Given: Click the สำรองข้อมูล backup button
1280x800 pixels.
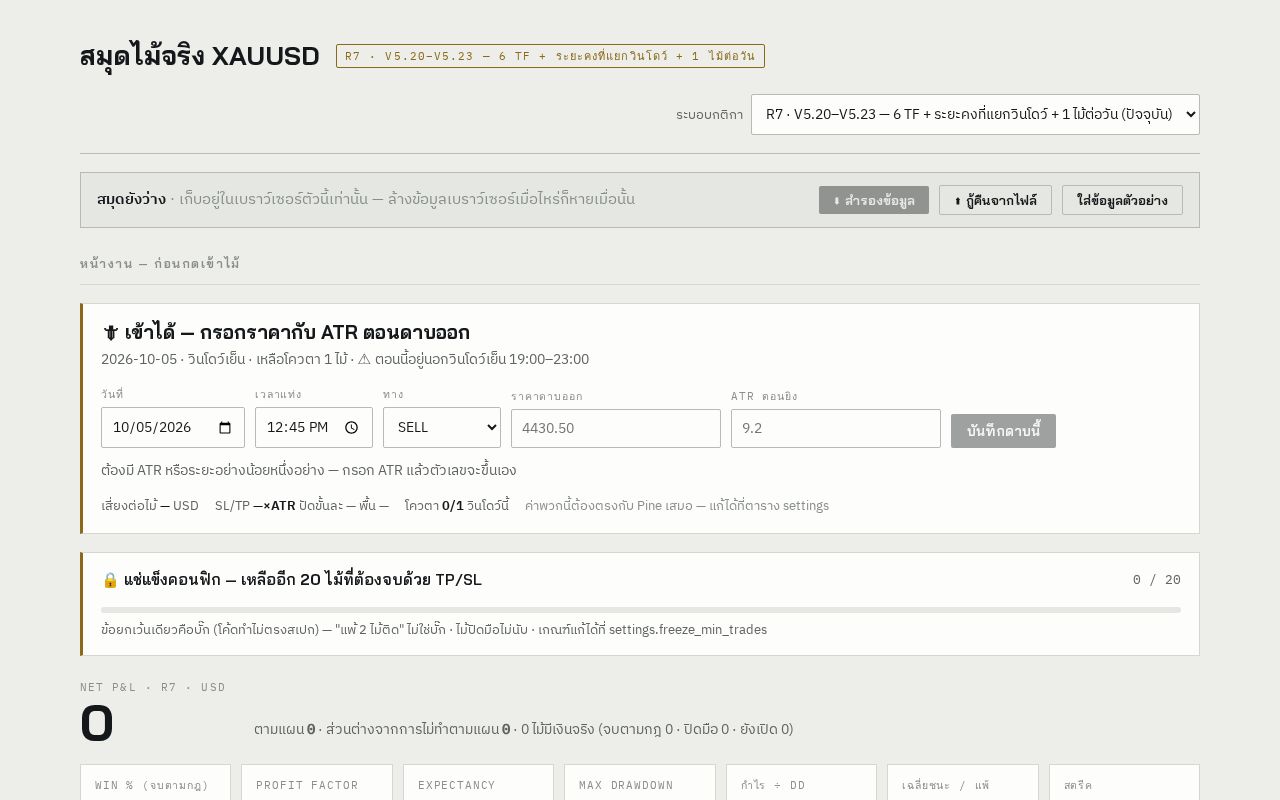Looking at the screenshot, I should [874, 200].
